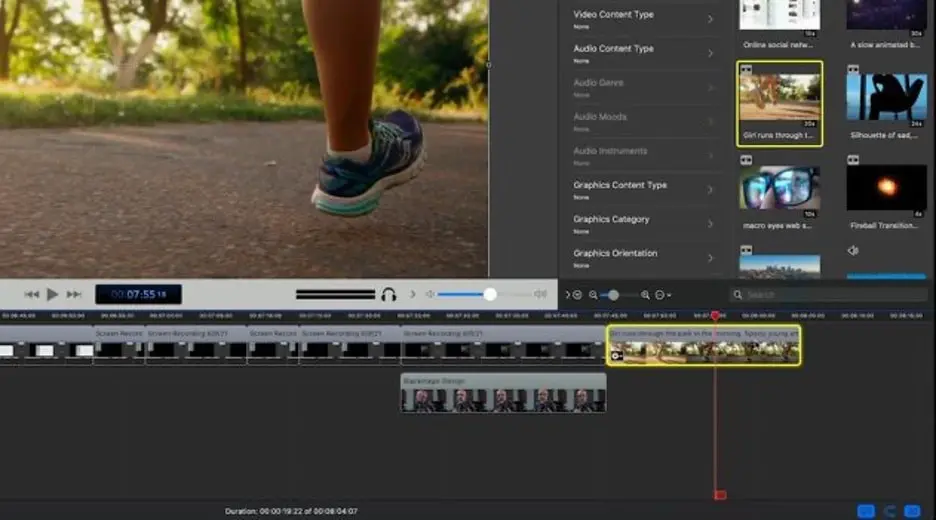Click the fast-forward playback button

73,294
